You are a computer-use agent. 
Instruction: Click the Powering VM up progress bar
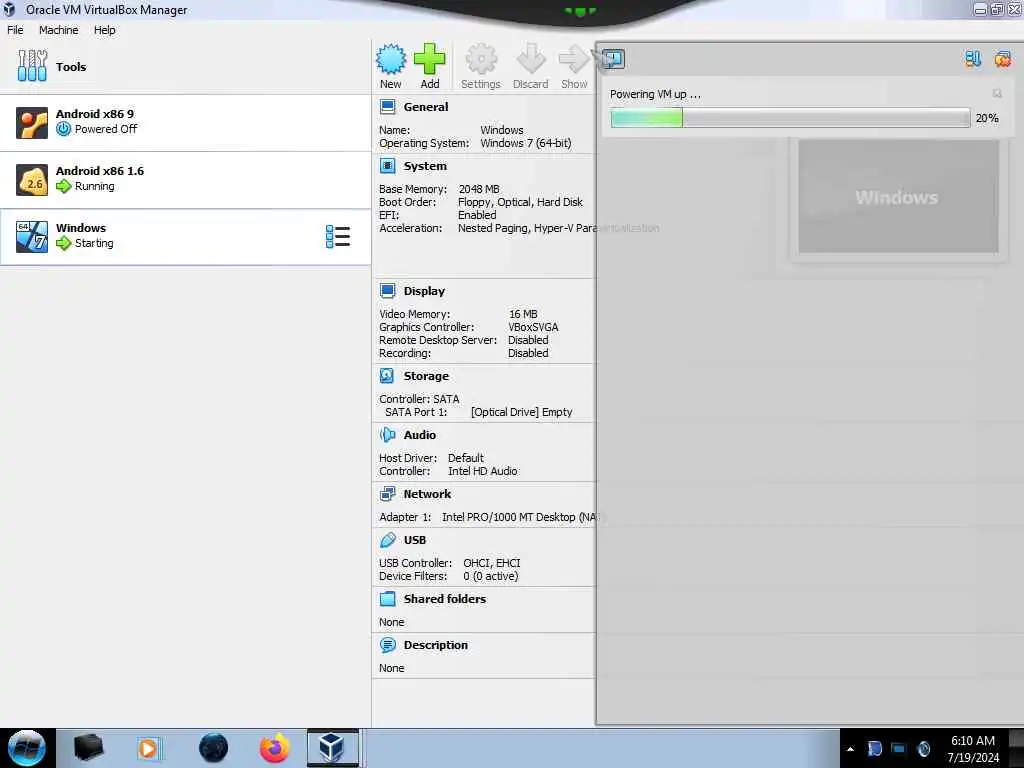click(x=790, y=118)
